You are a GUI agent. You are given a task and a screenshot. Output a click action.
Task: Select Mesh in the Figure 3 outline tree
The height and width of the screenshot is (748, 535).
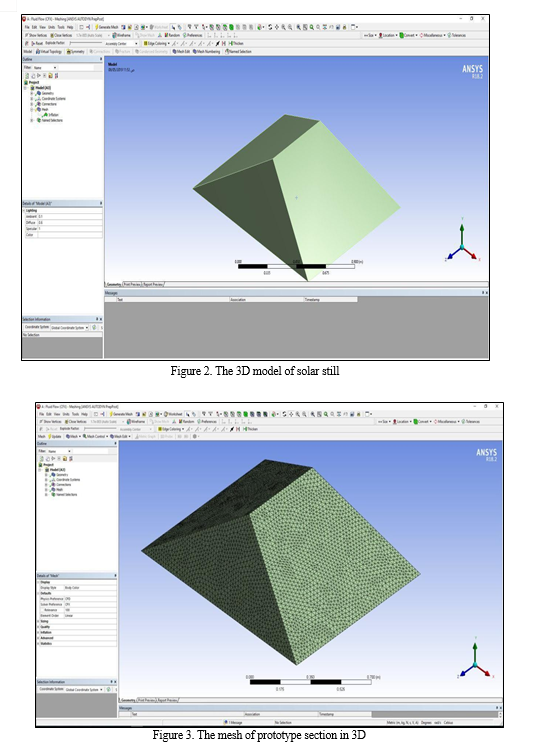57,489
